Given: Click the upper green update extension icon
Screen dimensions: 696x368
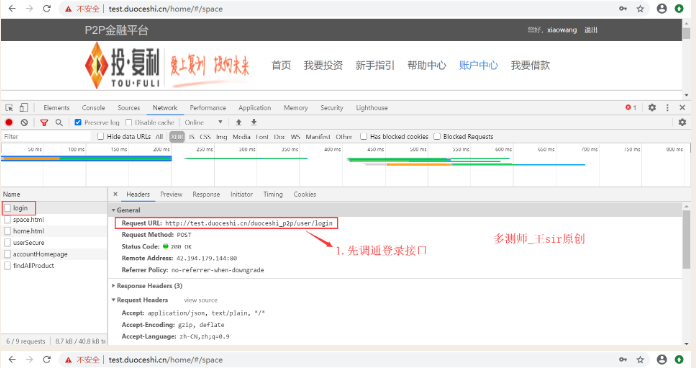Looking at the screenshot, I should coord(679,8).
